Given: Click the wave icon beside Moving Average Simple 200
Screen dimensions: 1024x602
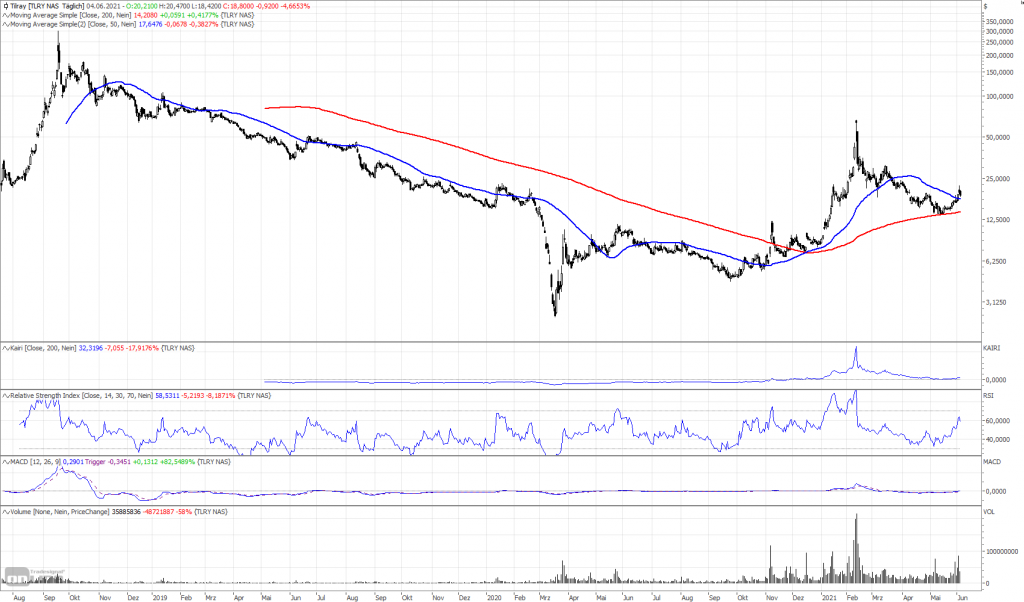Looking at the screenshot, I should (5, 15).
